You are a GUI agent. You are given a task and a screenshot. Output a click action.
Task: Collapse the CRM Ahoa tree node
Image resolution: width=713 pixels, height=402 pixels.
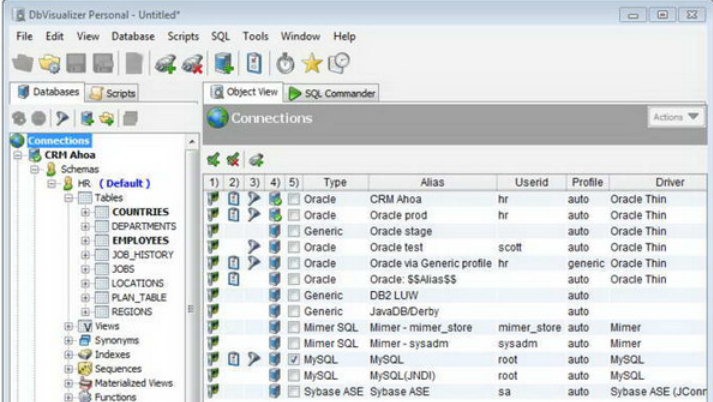tap(18, 155)
